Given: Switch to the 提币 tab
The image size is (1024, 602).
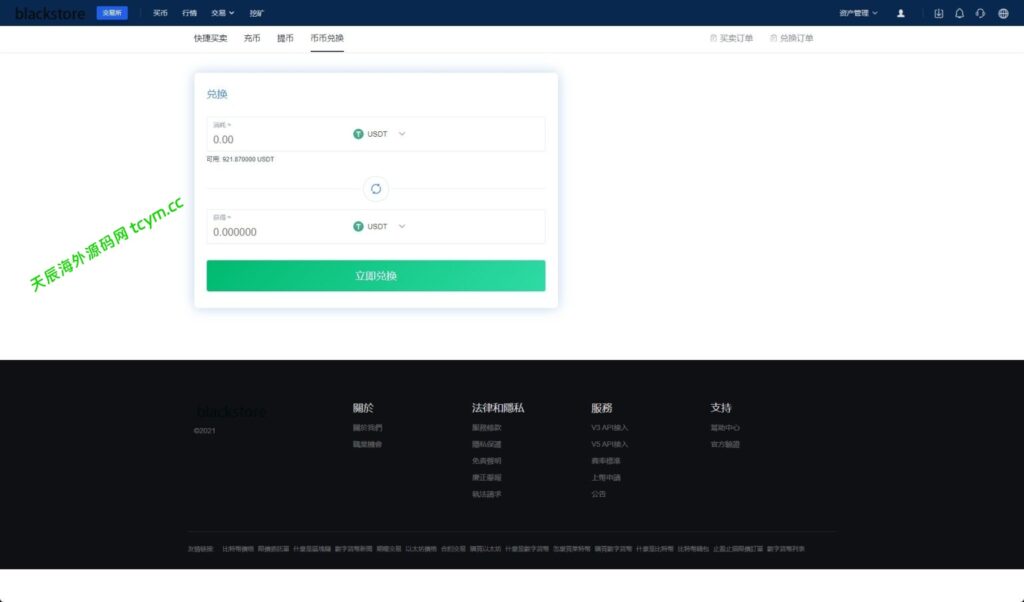Looking at the screenshot, I should 285,38.
